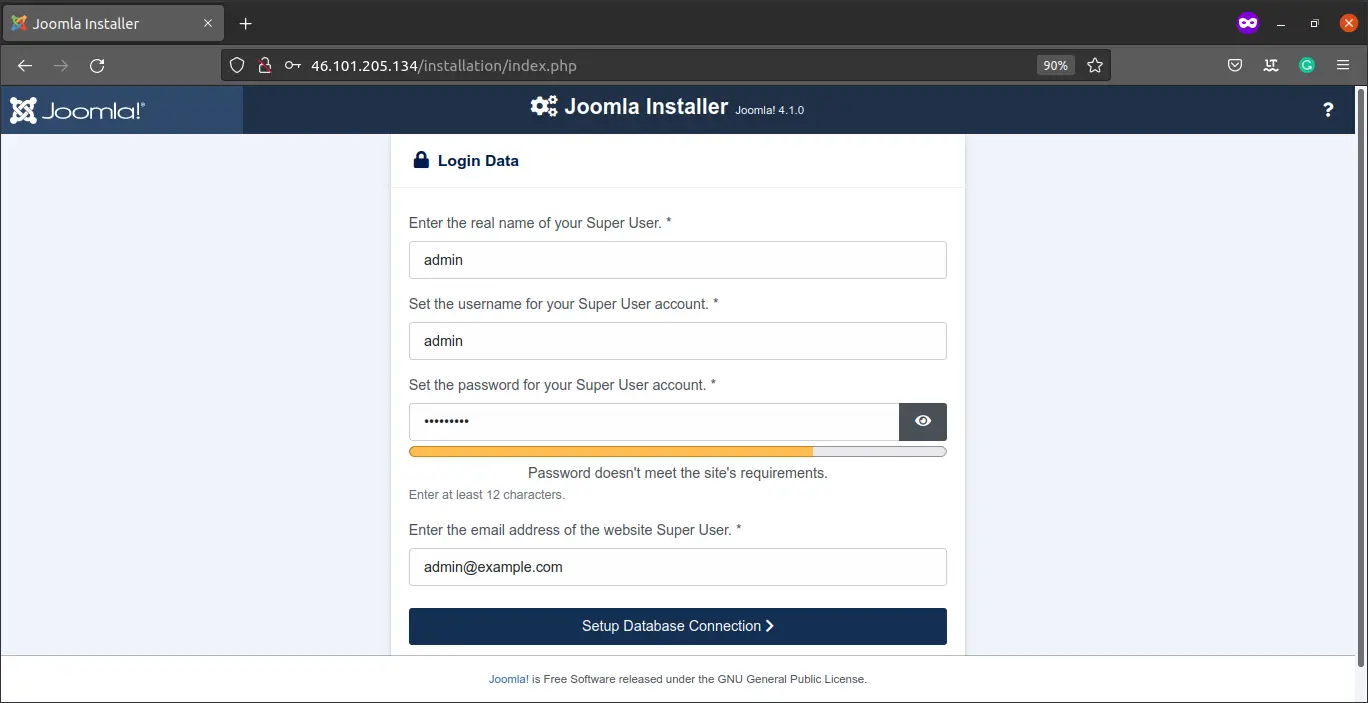Go back with browser back arrow
This screenshot has width=1368, height=703.
25,66
